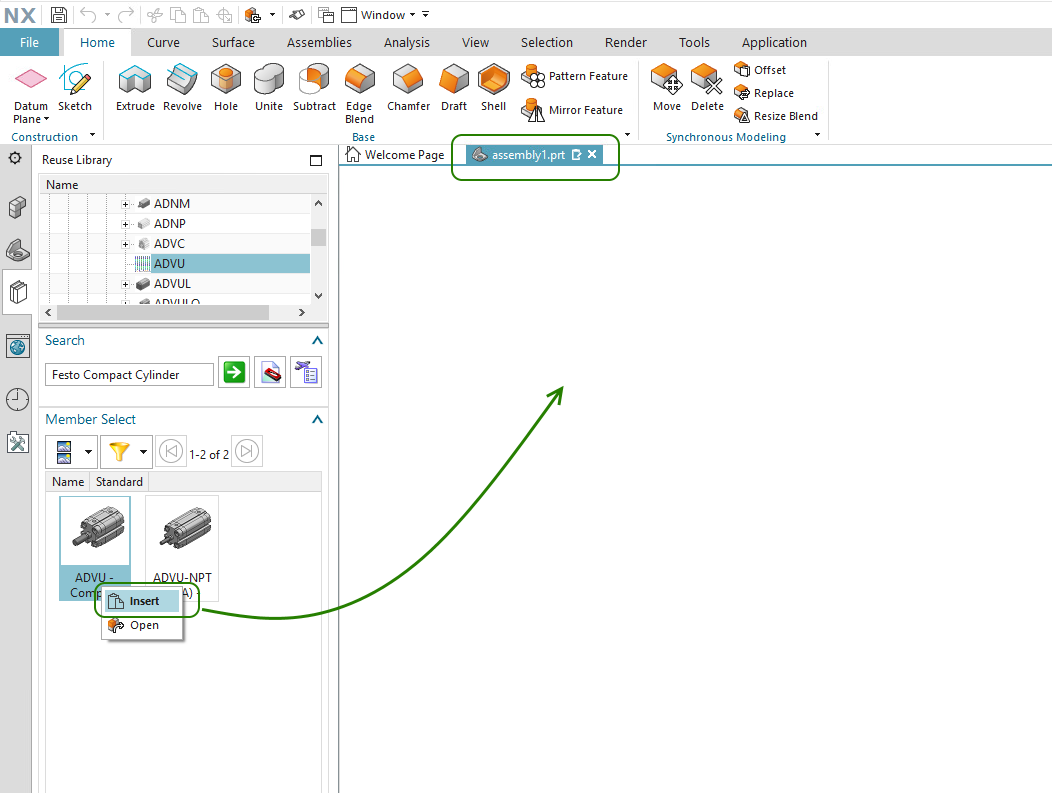Click the Move icon in Synchronous Modeling
The height and width of the screenshot is (793, 1052).
pos(665,88)
